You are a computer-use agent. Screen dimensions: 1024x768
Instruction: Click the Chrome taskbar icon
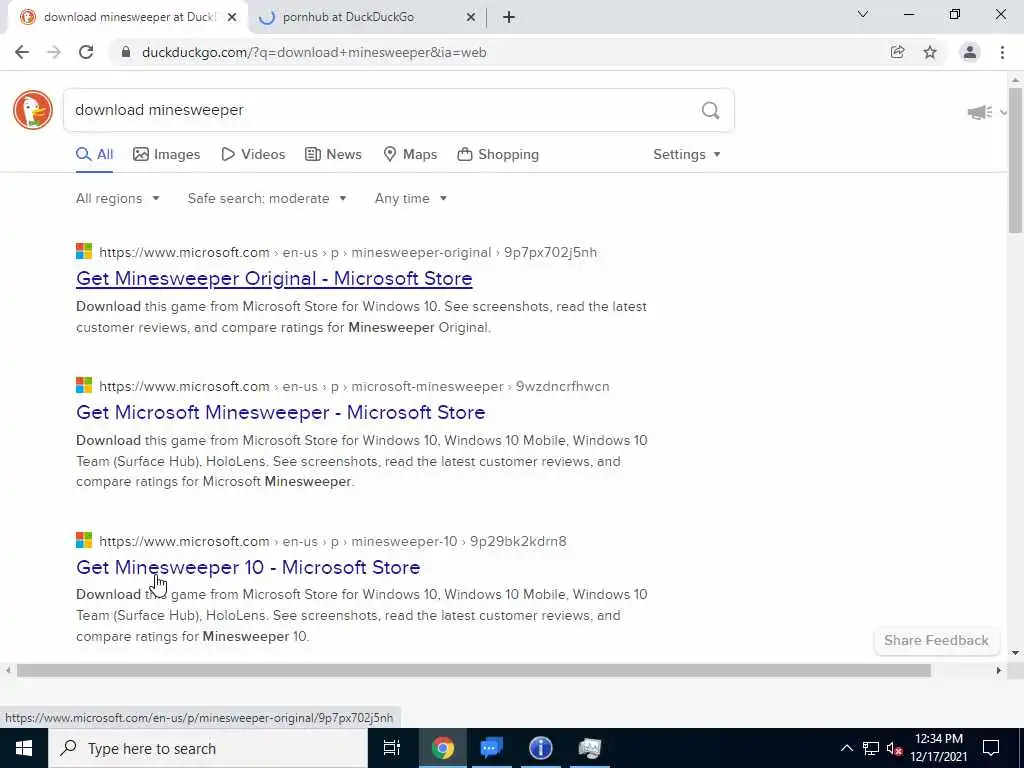pyautogui.click(x=442, y=748)
